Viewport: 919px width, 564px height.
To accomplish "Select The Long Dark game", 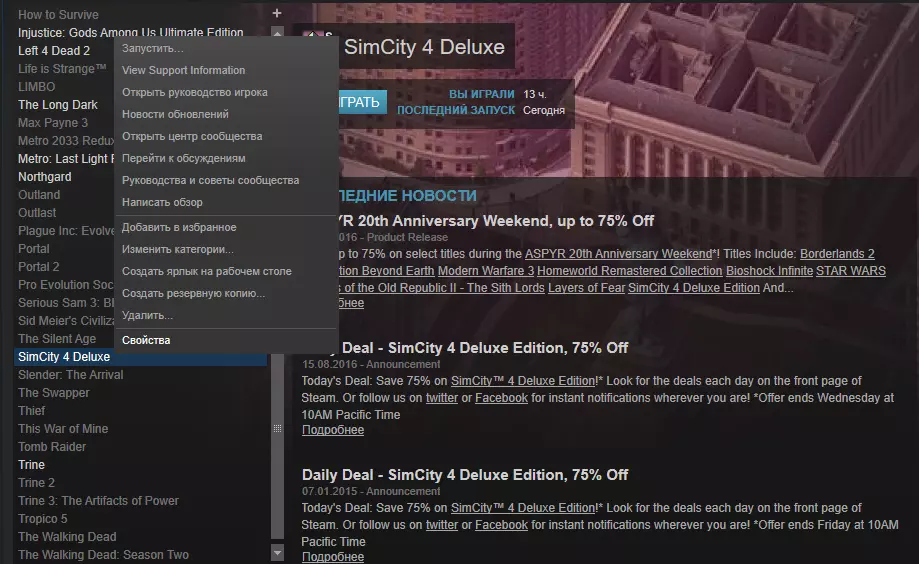I will point(57,105).
